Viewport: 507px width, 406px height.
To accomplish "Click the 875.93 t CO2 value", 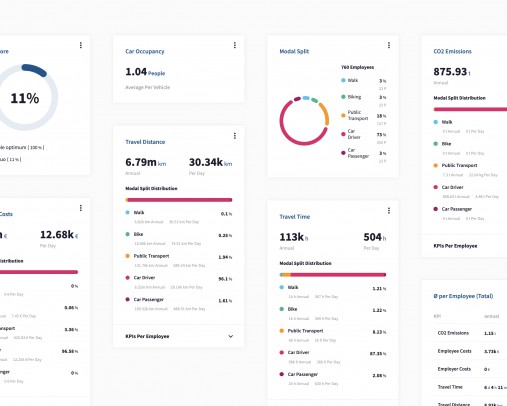I will (452, 72).
